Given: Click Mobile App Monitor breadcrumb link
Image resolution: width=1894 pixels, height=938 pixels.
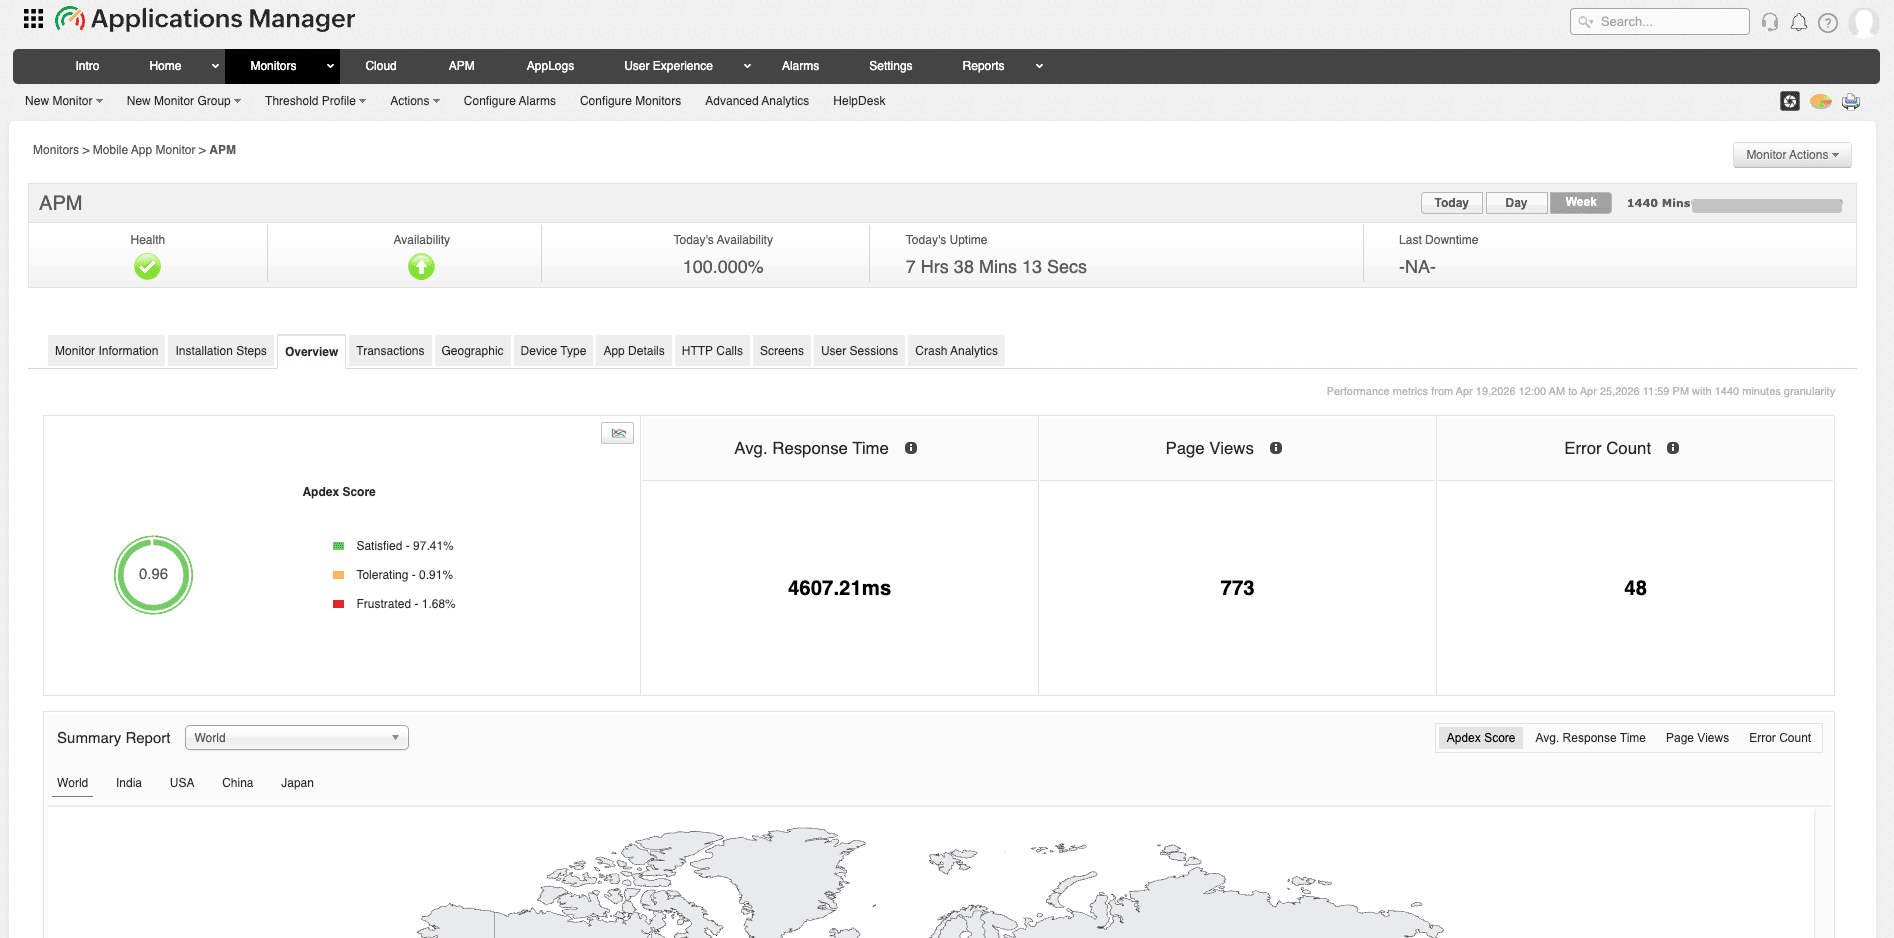Looking at the screenshot, I should point(144,150).
